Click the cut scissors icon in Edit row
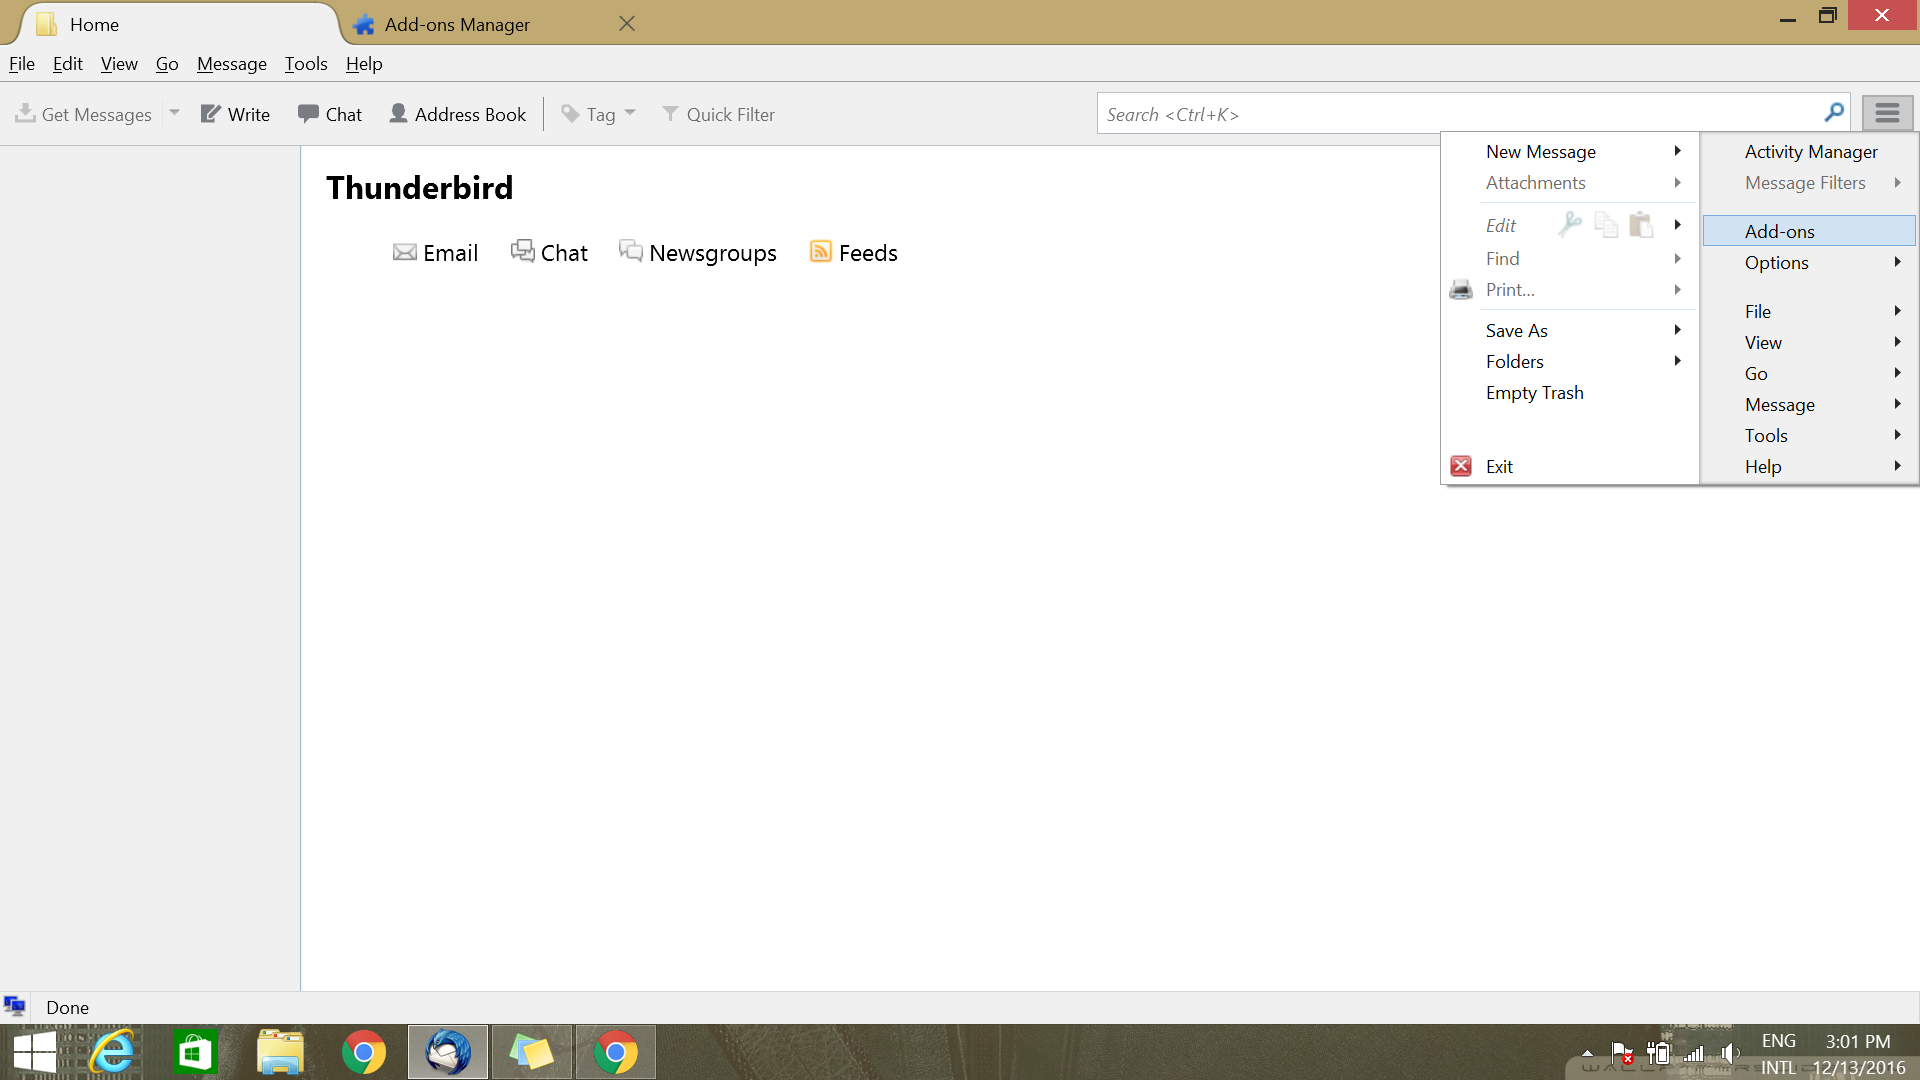 click(x=1570, y=224)
